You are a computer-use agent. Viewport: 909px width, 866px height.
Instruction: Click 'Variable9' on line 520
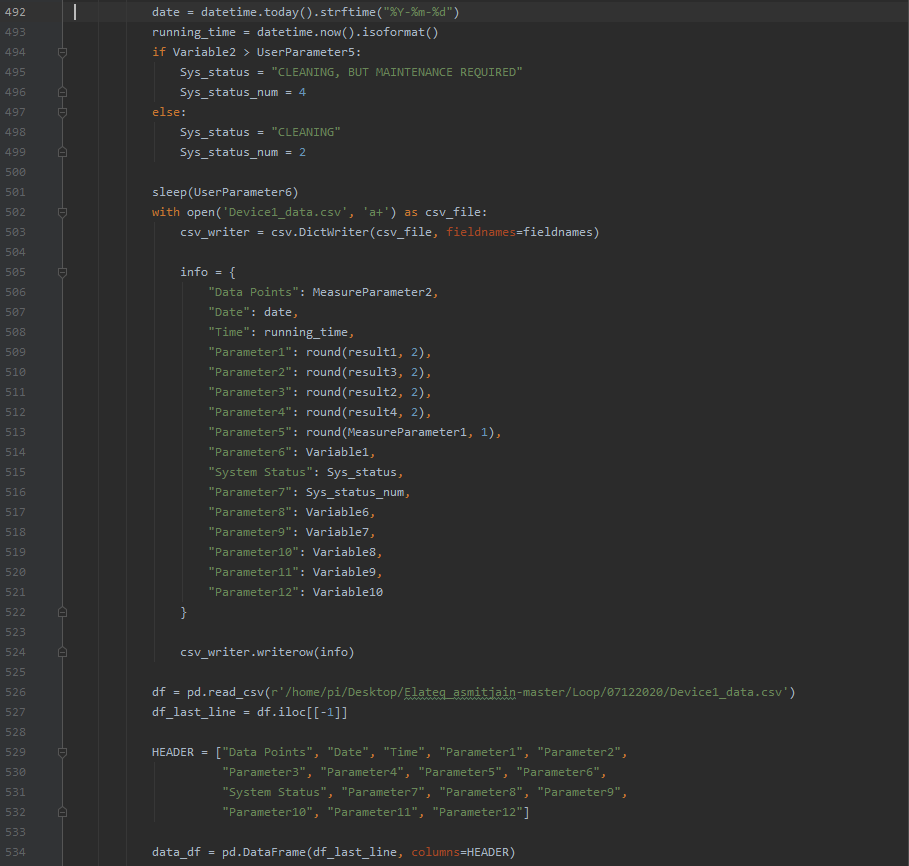click(x=344, y=572)
